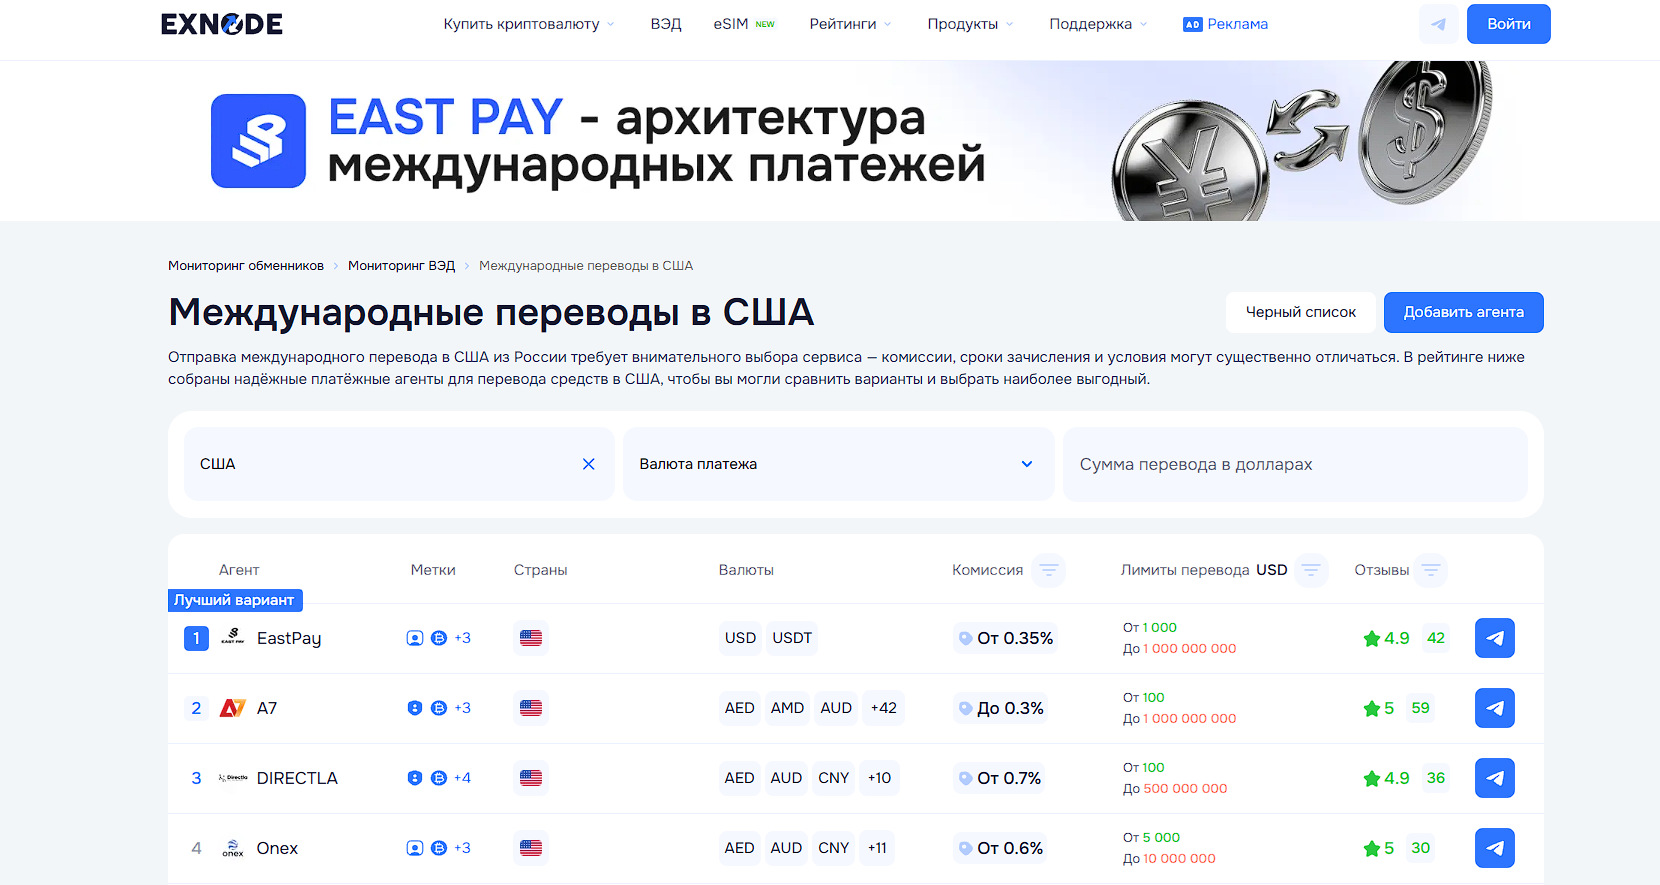Open the 59 reviews count for A7
The height and width of the screenshot is (885, 1660).
[1420, 708]
